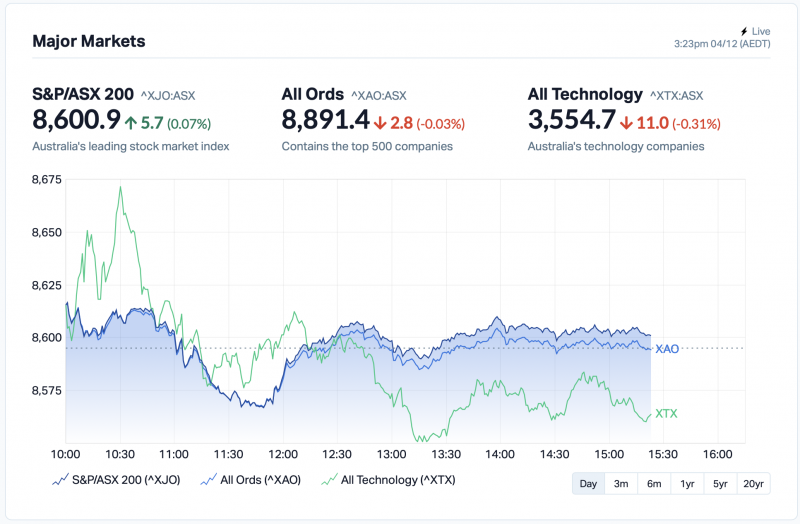Open the All Ords index heading
This screenshot has width=800, height=524.
point(312,94)
